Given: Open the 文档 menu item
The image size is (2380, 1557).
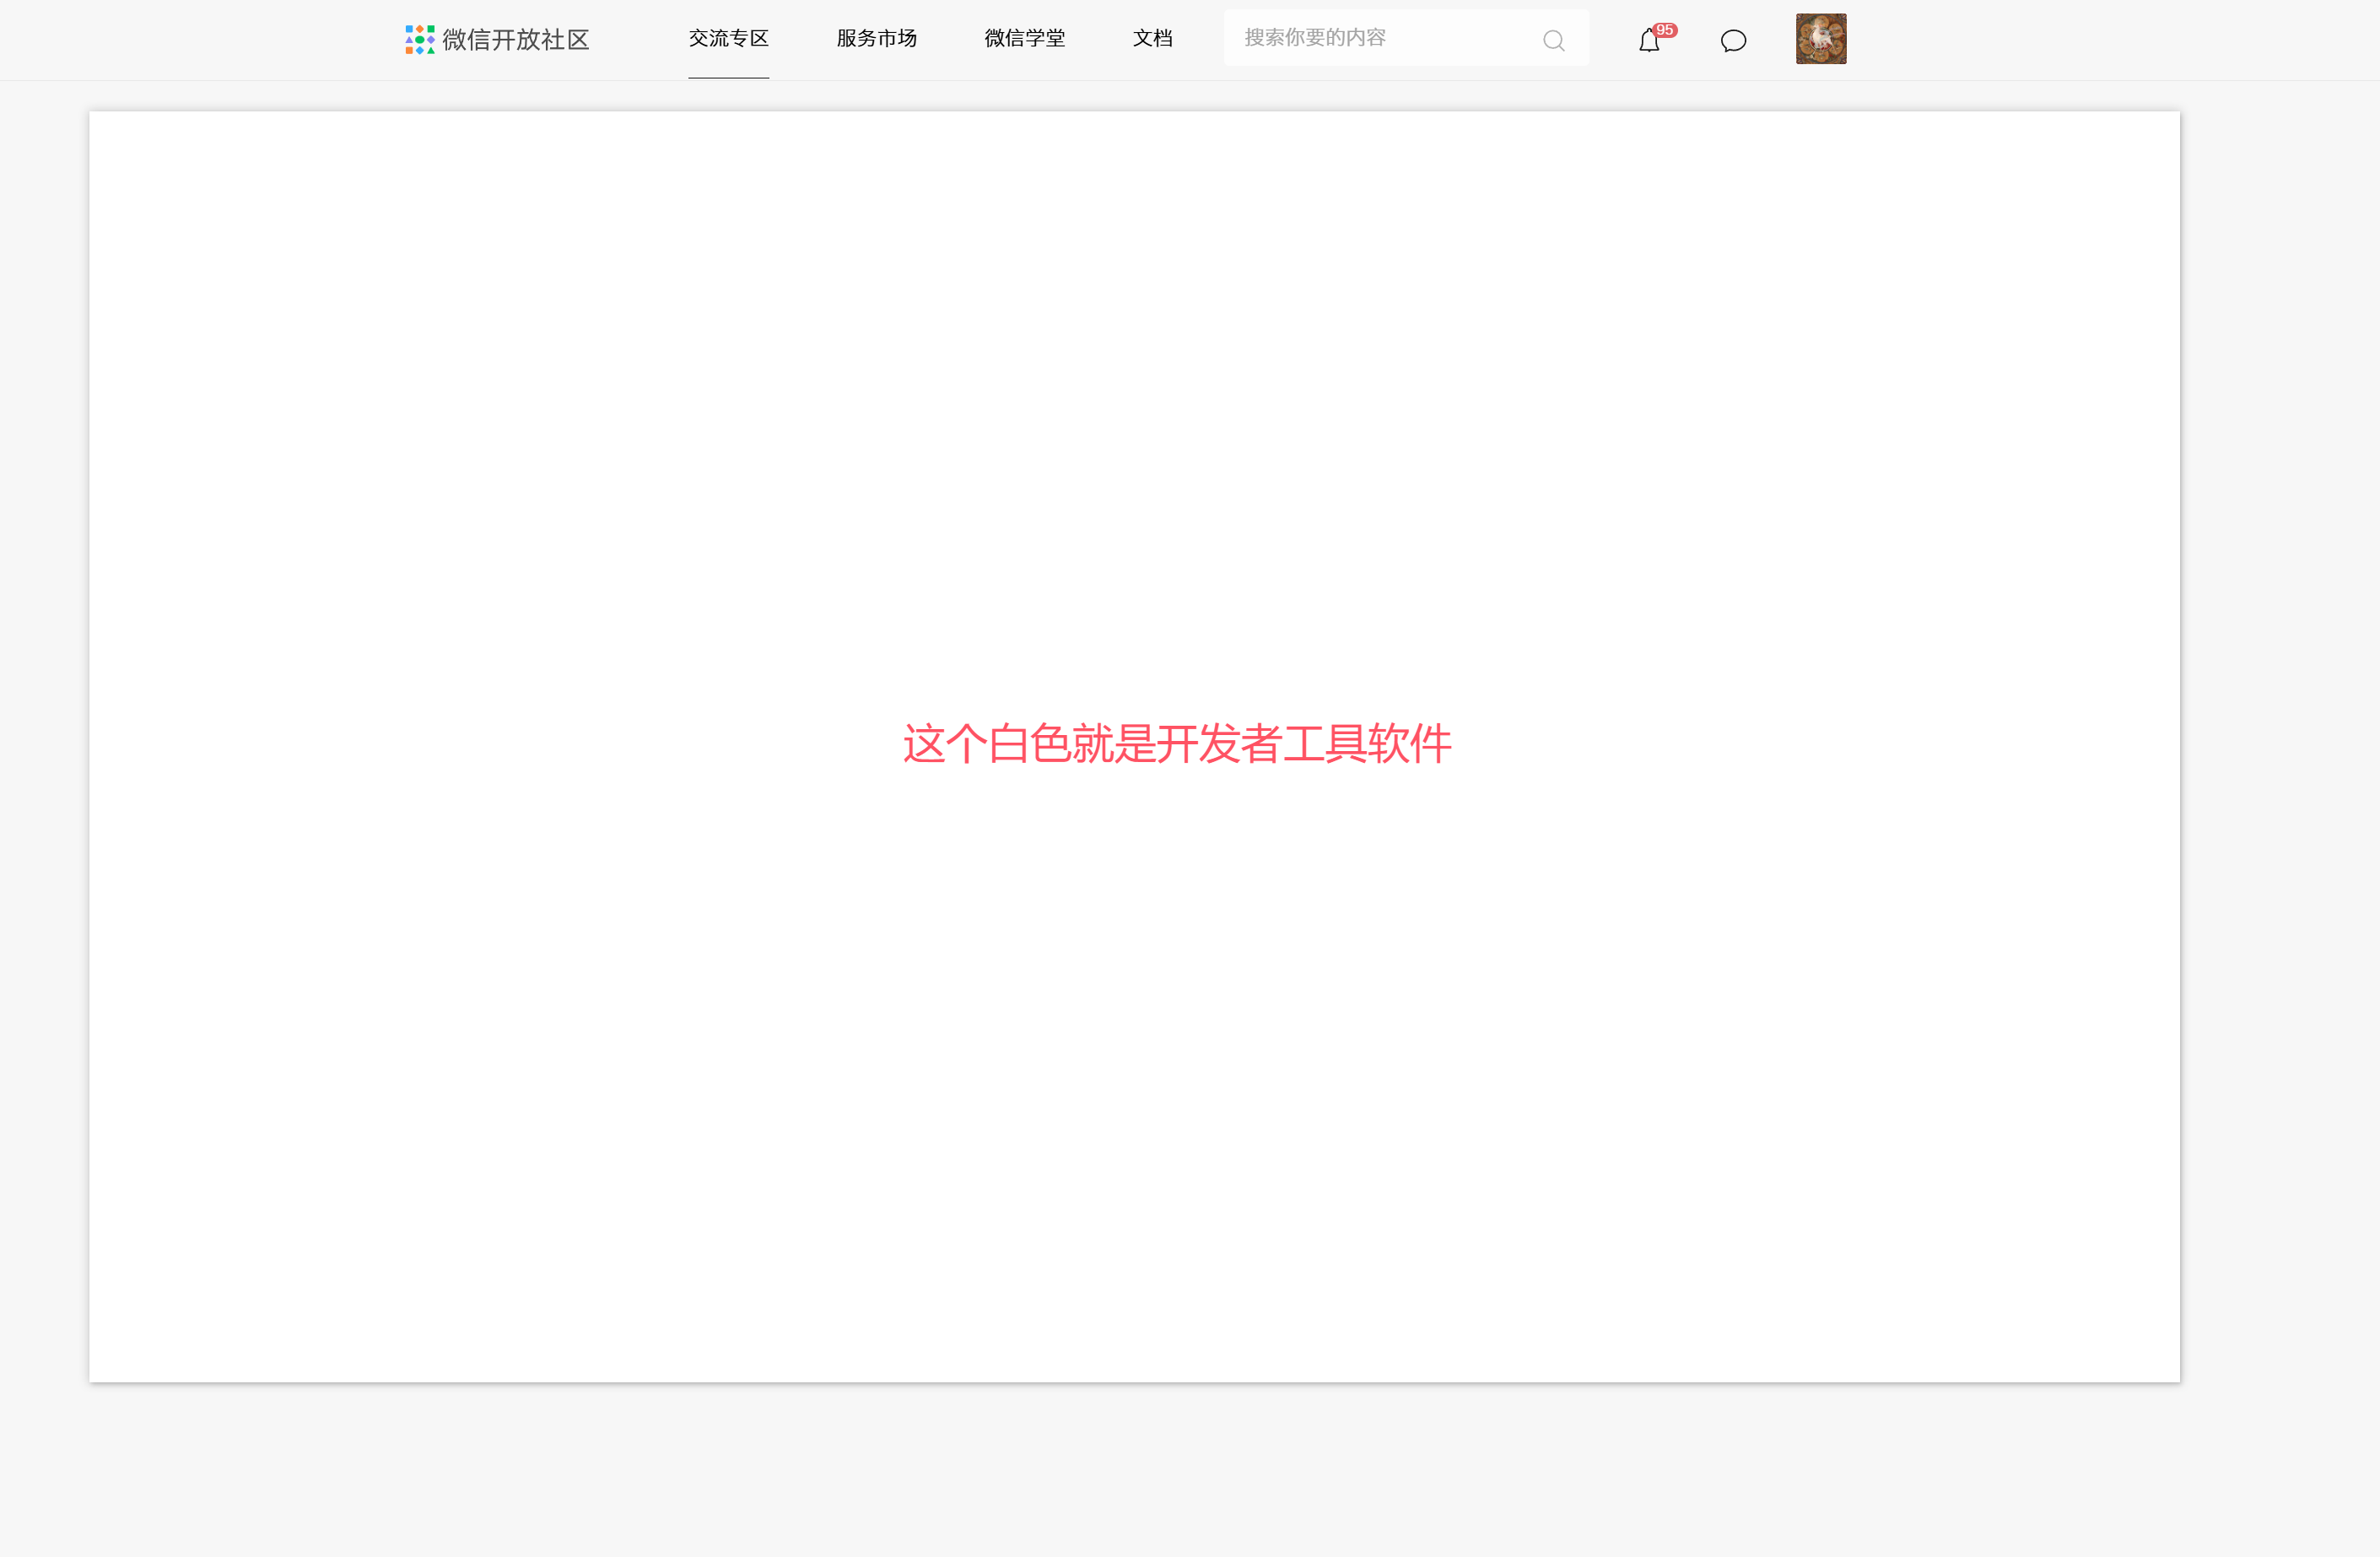Looking at the screenshot, I should click(x=1152, y=38).
